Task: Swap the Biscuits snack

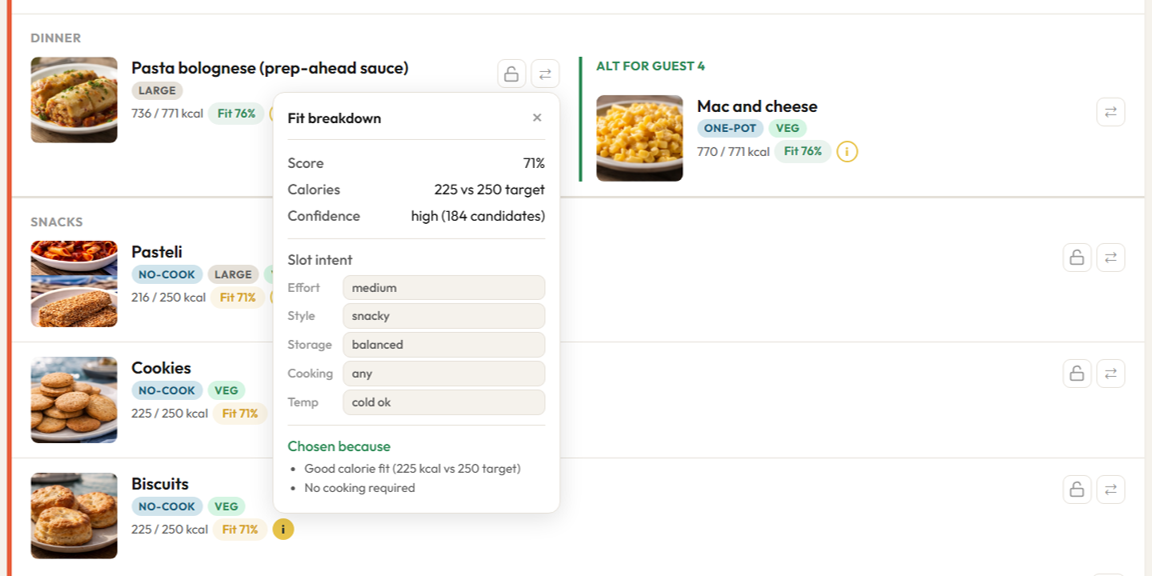Action: pyautogui.click(x=1110, y=490)
